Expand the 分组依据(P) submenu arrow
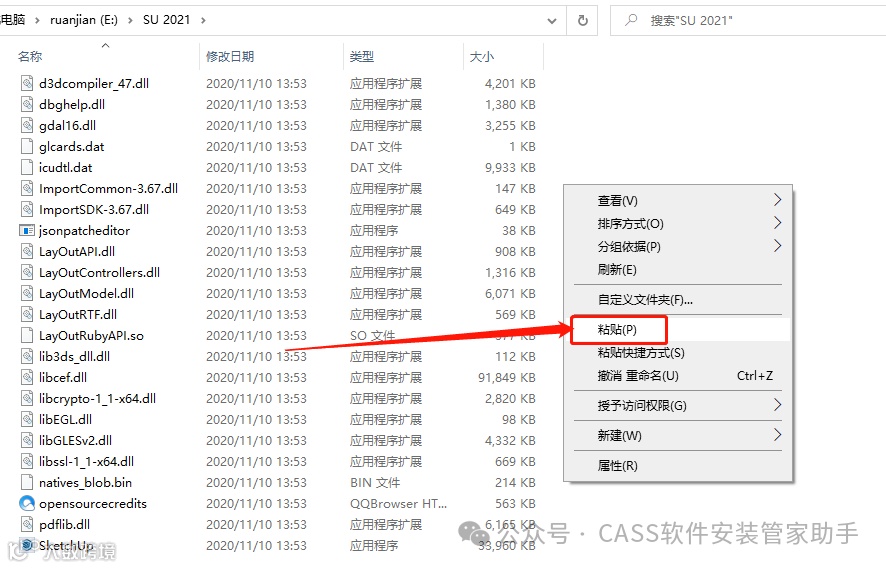 (778, 246)
